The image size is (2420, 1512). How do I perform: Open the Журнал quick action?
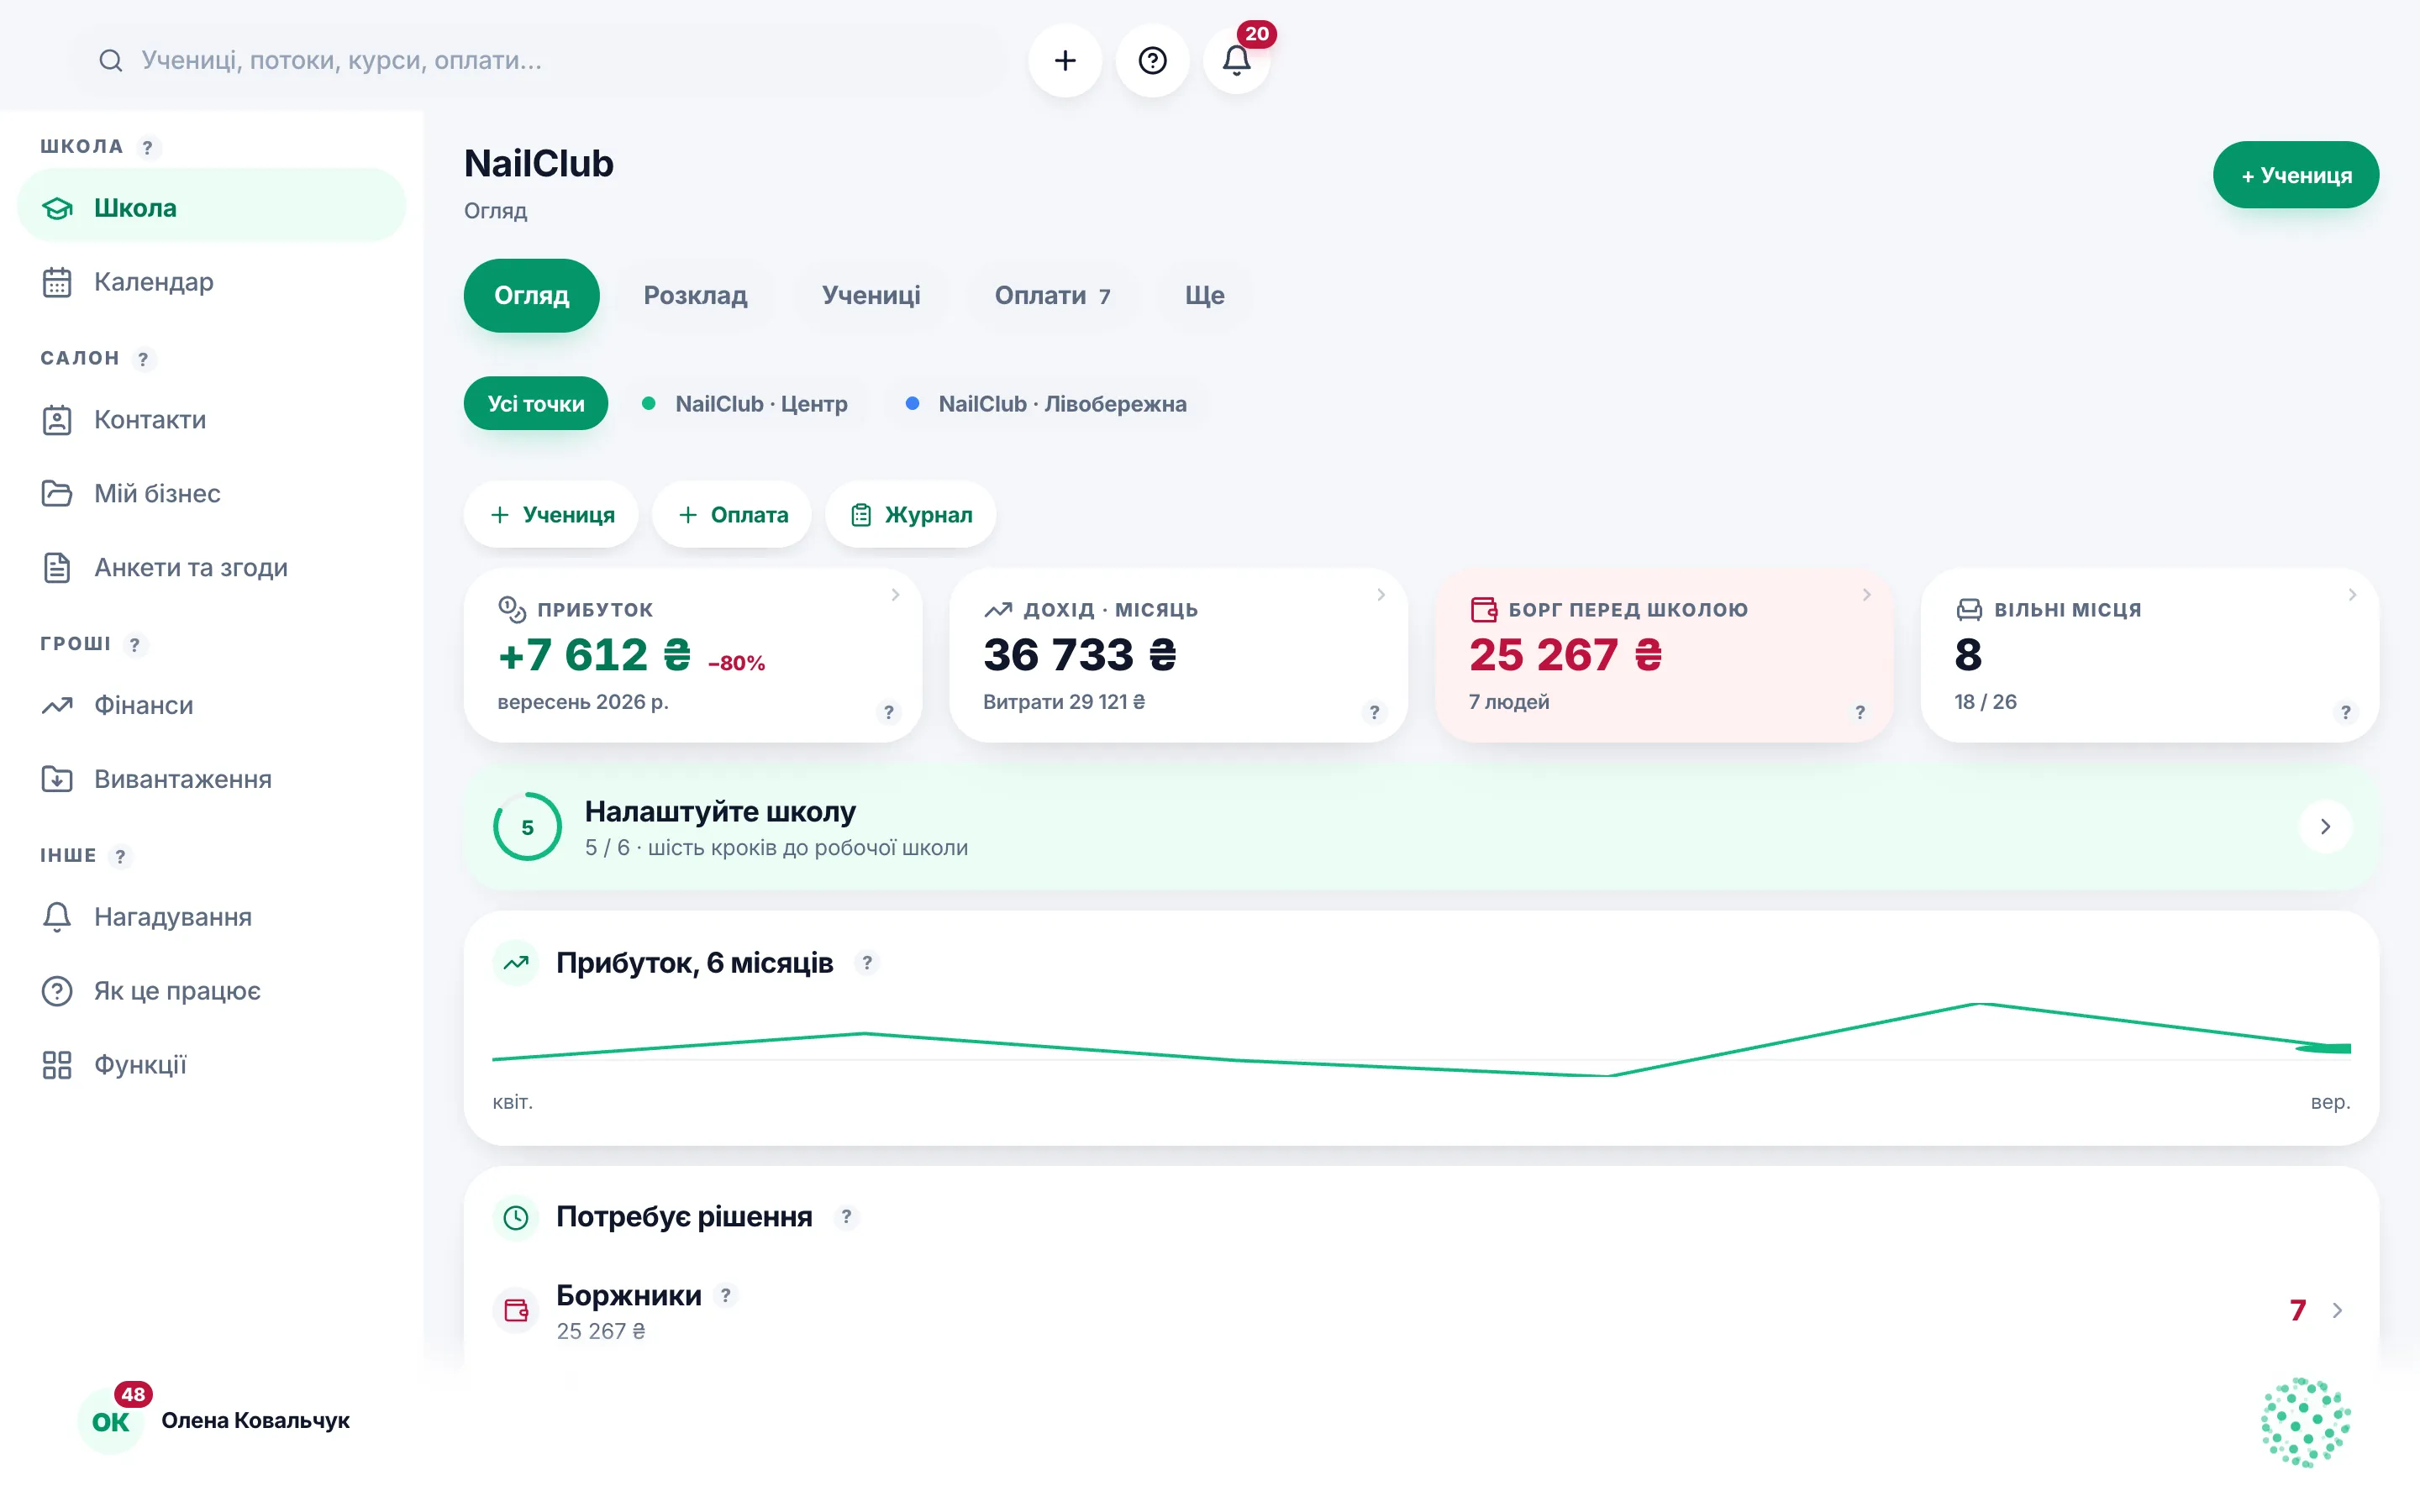point(910,515)
